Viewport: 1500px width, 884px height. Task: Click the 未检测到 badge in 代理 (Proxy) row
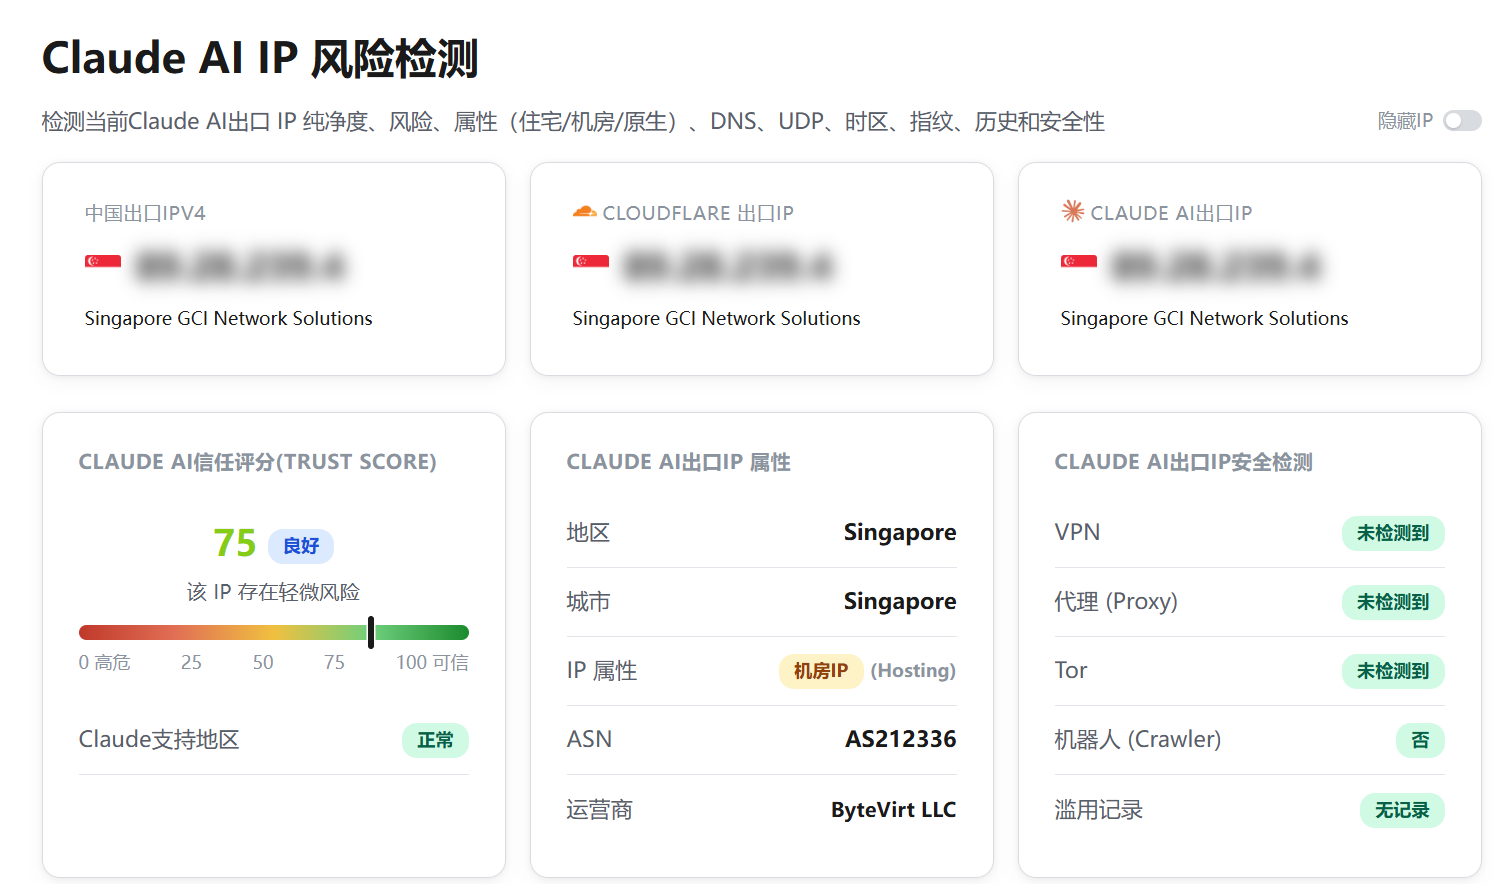(x=1393, y=602)
